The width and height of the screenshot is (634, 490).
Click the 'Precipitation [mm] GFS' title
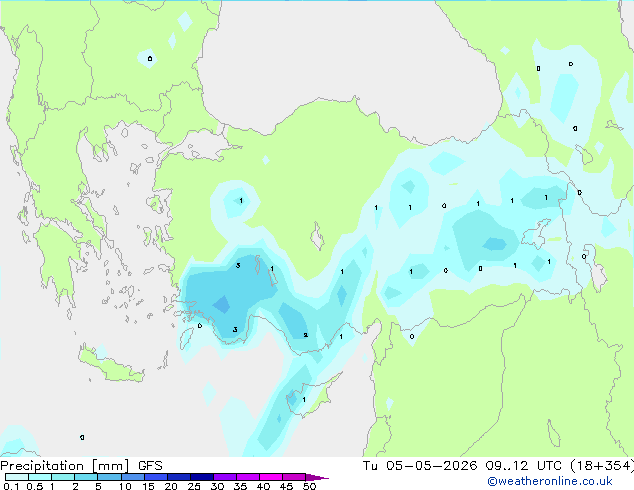tap(81, 466)
